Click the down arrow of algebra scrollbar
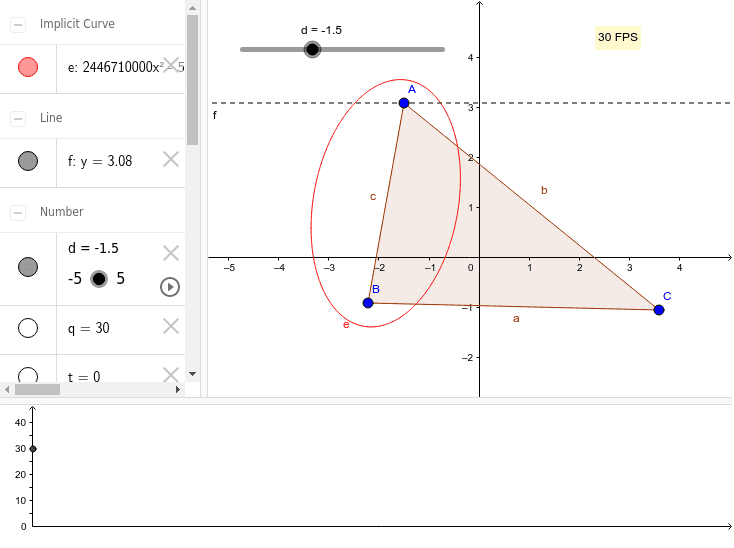Image resolution: width=734 pixels, height=548 pixels. click(192, 374)
